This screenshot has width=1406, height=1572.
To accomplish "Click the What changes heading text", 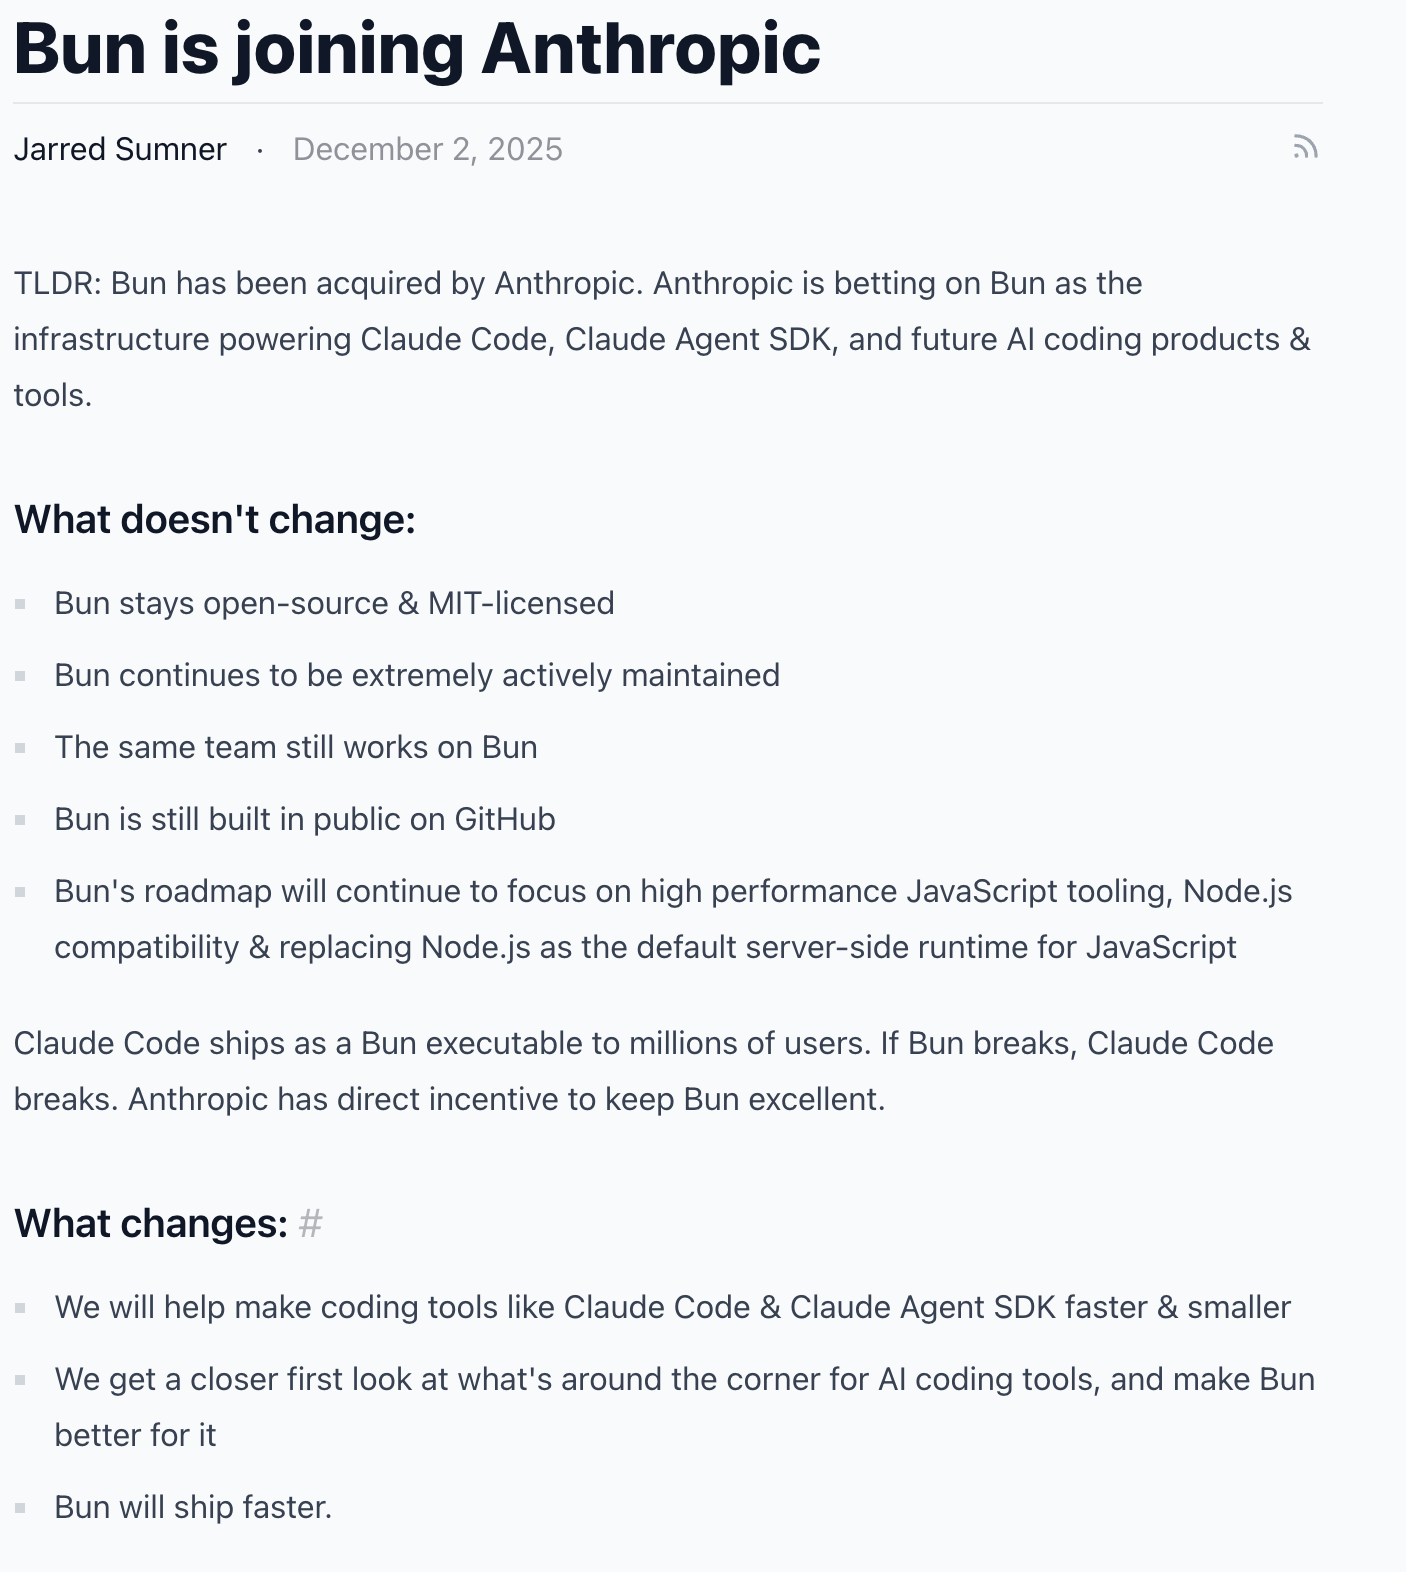I will point(151,1223).
